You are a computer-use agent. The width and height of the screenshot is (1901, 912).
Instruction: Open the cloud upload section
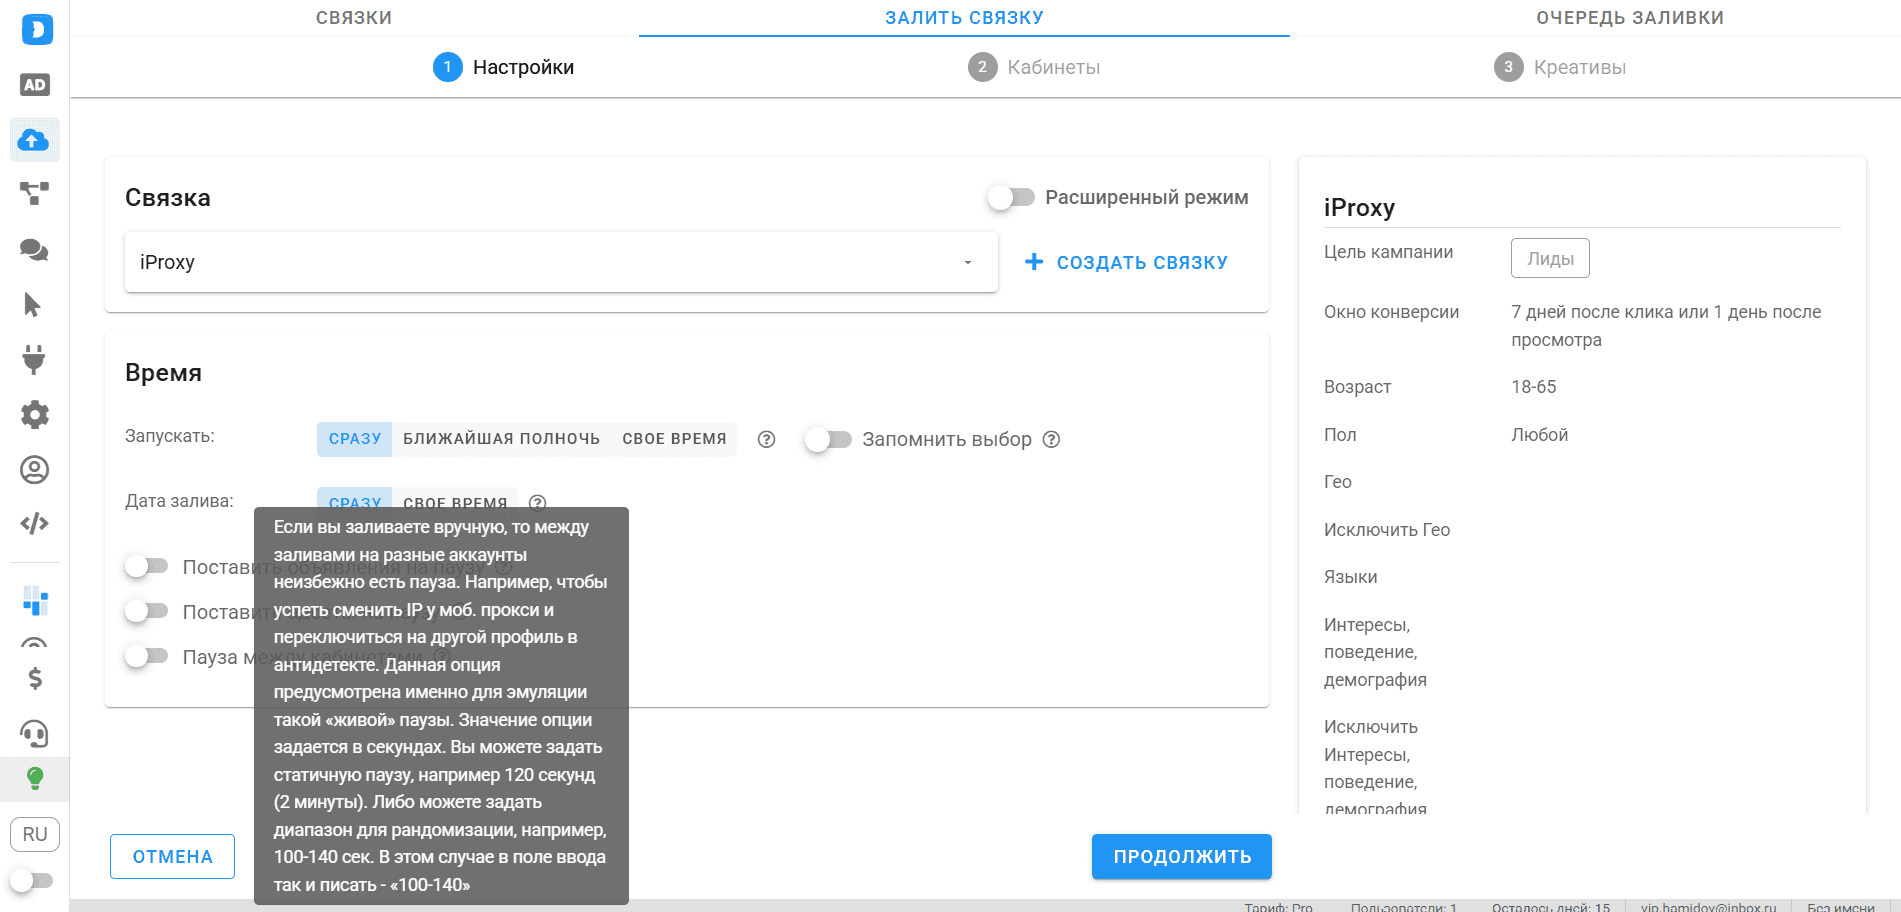(x=35, y=140)
